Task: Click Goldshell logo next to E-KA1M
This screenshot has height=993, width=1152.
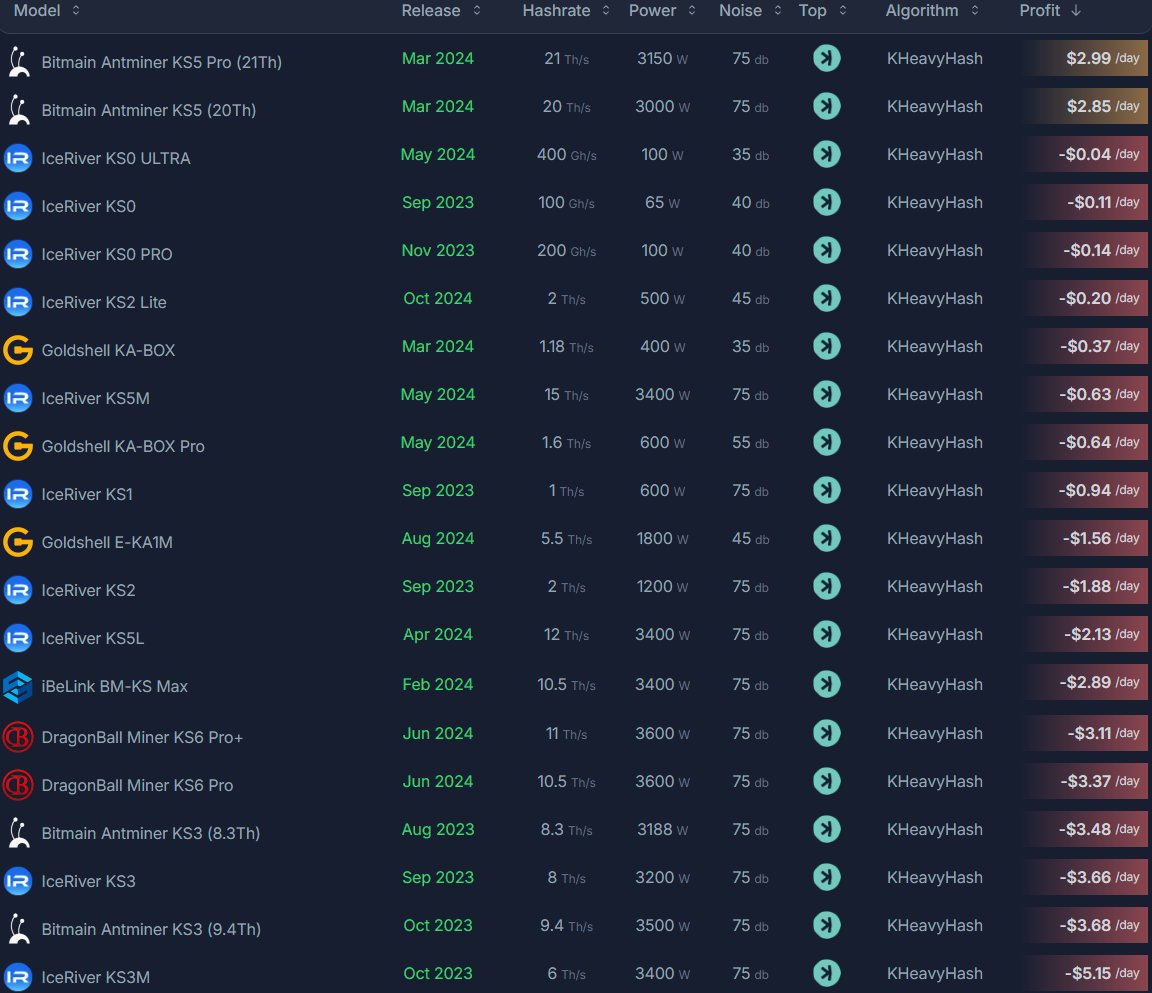Action: (18, 542)
